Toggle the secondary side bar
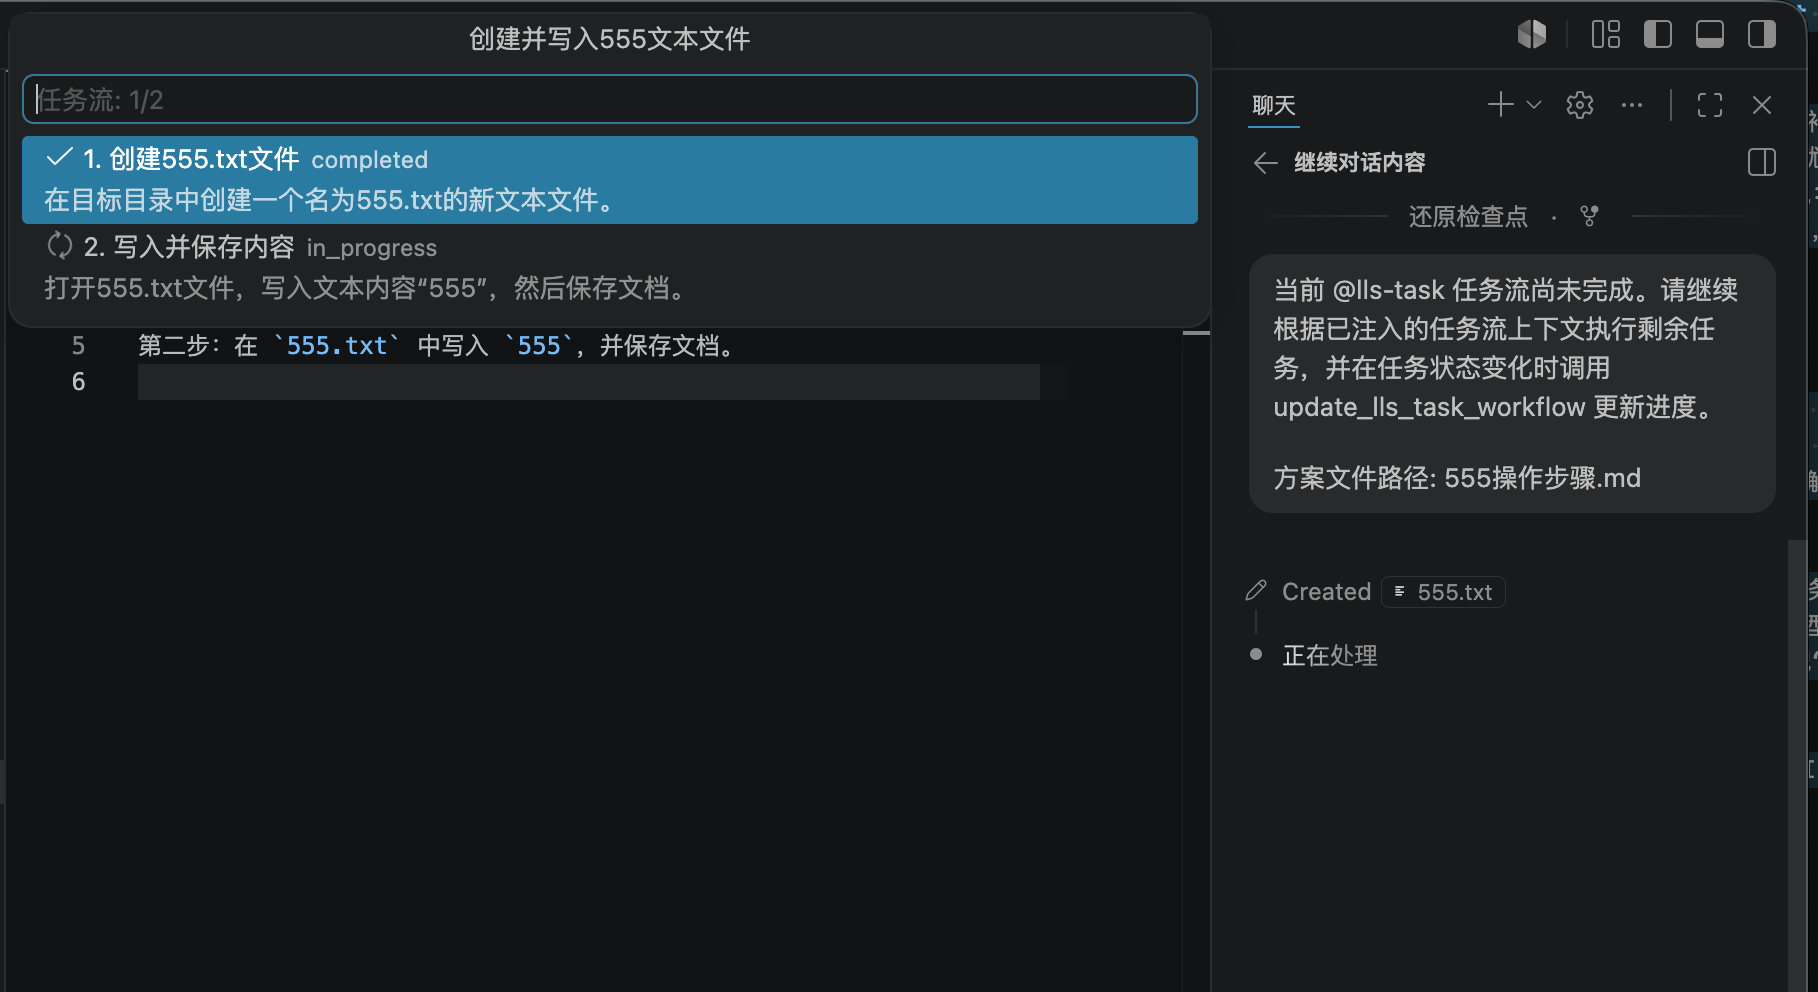The height and width of the screenshot is (992, 1818). [1762, 34]
